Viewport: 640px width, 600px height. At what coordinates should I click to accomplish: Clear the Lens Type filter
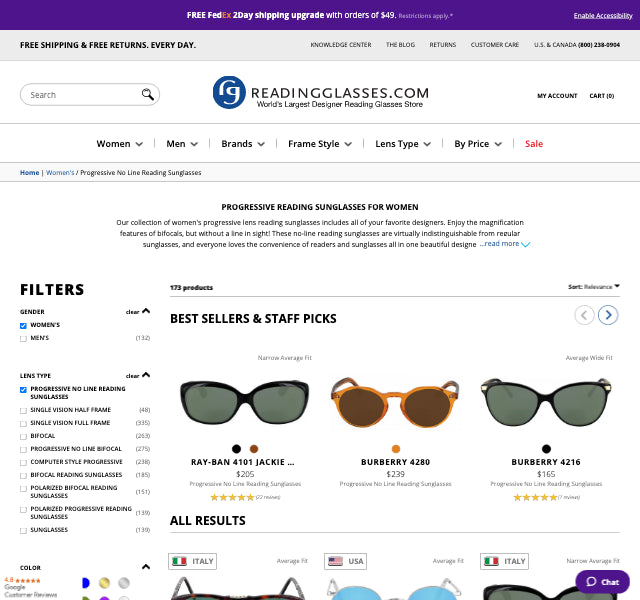[x=132, y=376]
